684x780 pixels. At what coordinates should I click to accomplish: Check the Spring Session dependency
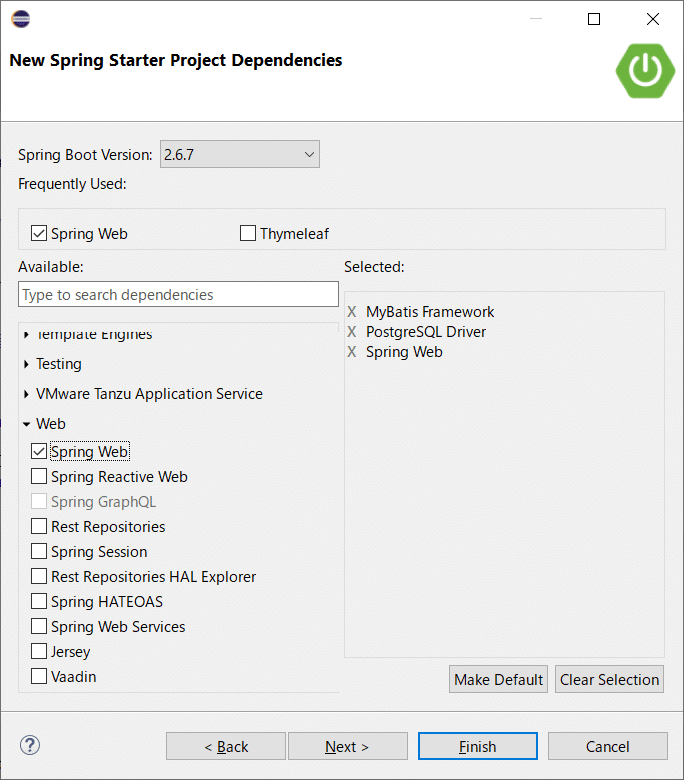tap(39, 552)
